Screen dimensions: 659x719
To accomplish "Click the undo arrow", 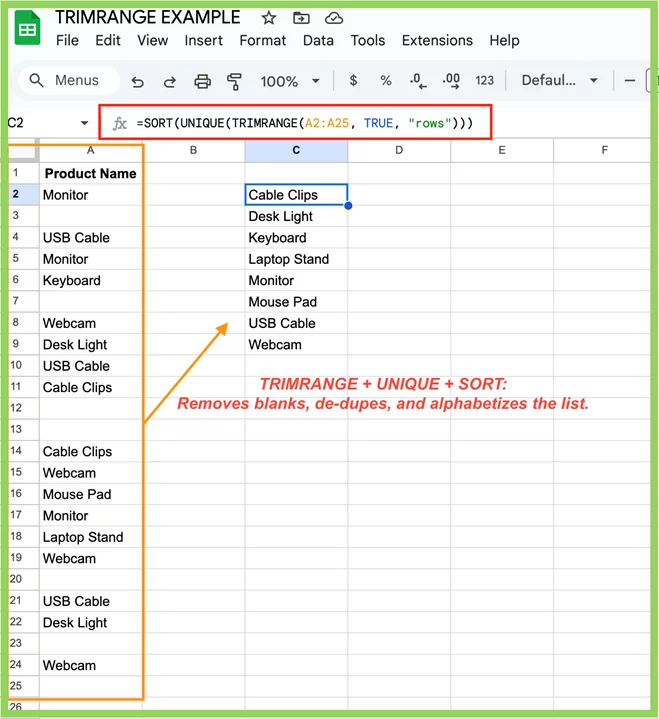I will (138, 81).
